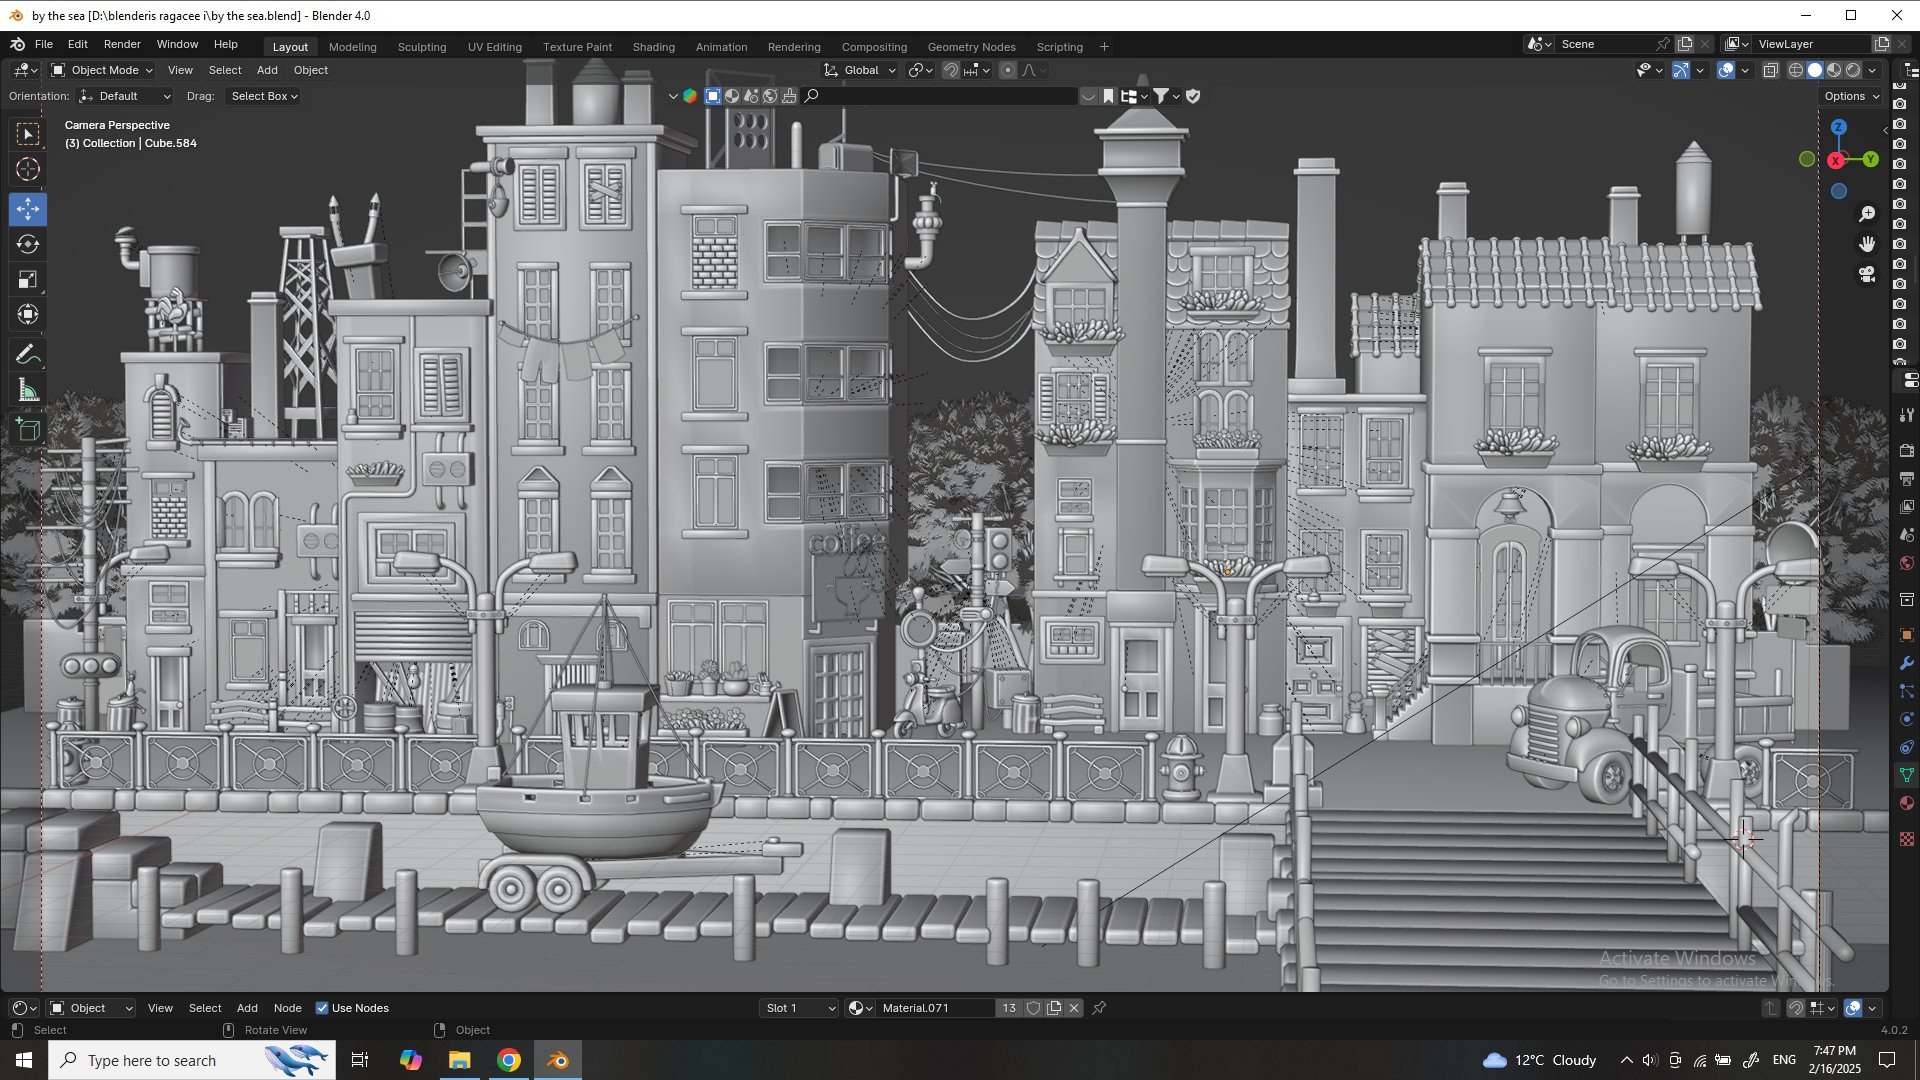Open the Texture checker properties tab
Screen dimensions: 1920x1080
coord(1906,839)
